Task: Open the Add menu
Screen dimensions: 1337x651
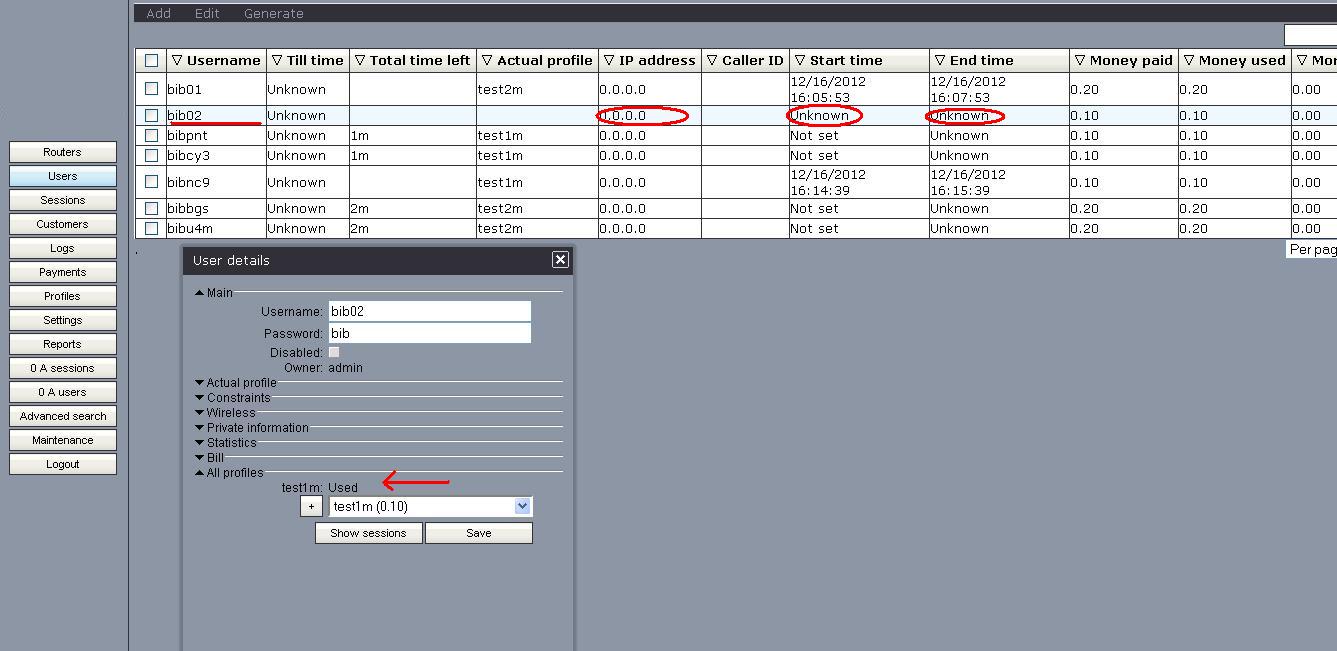Action: click(158, 13)
